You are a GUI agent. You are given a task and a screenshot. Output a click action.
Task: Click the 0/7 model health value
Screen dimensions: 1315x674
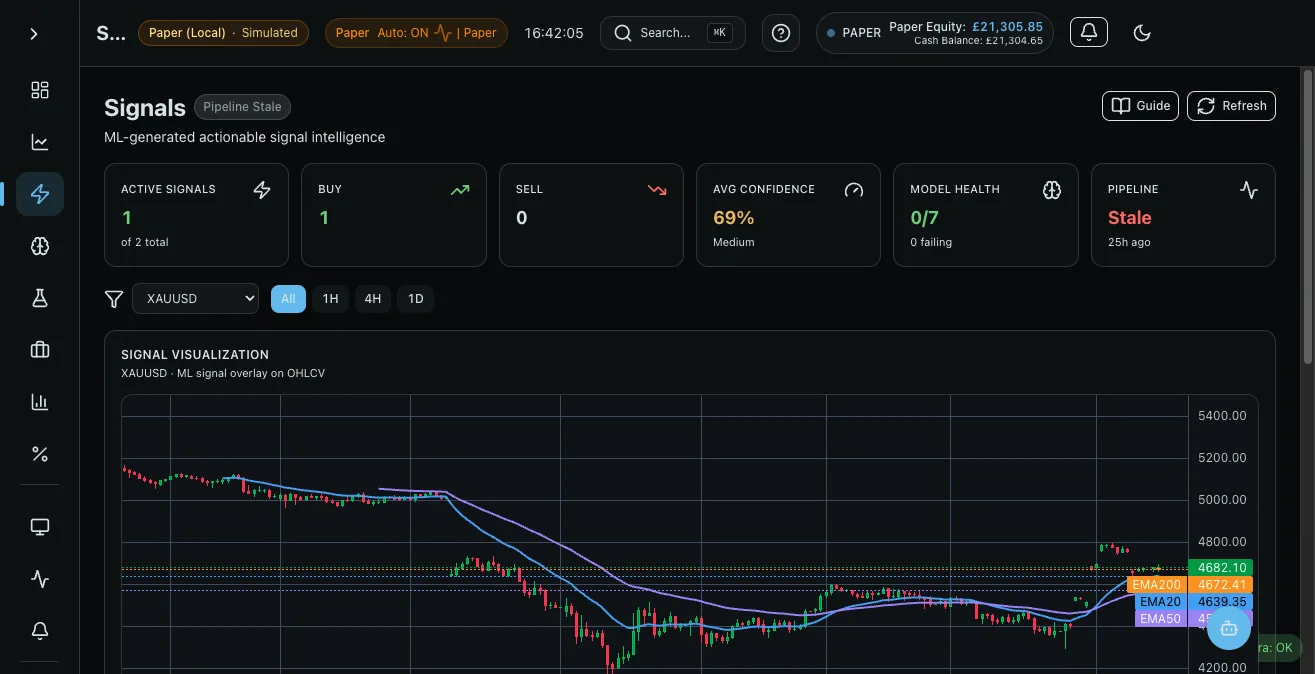(924, 218)
